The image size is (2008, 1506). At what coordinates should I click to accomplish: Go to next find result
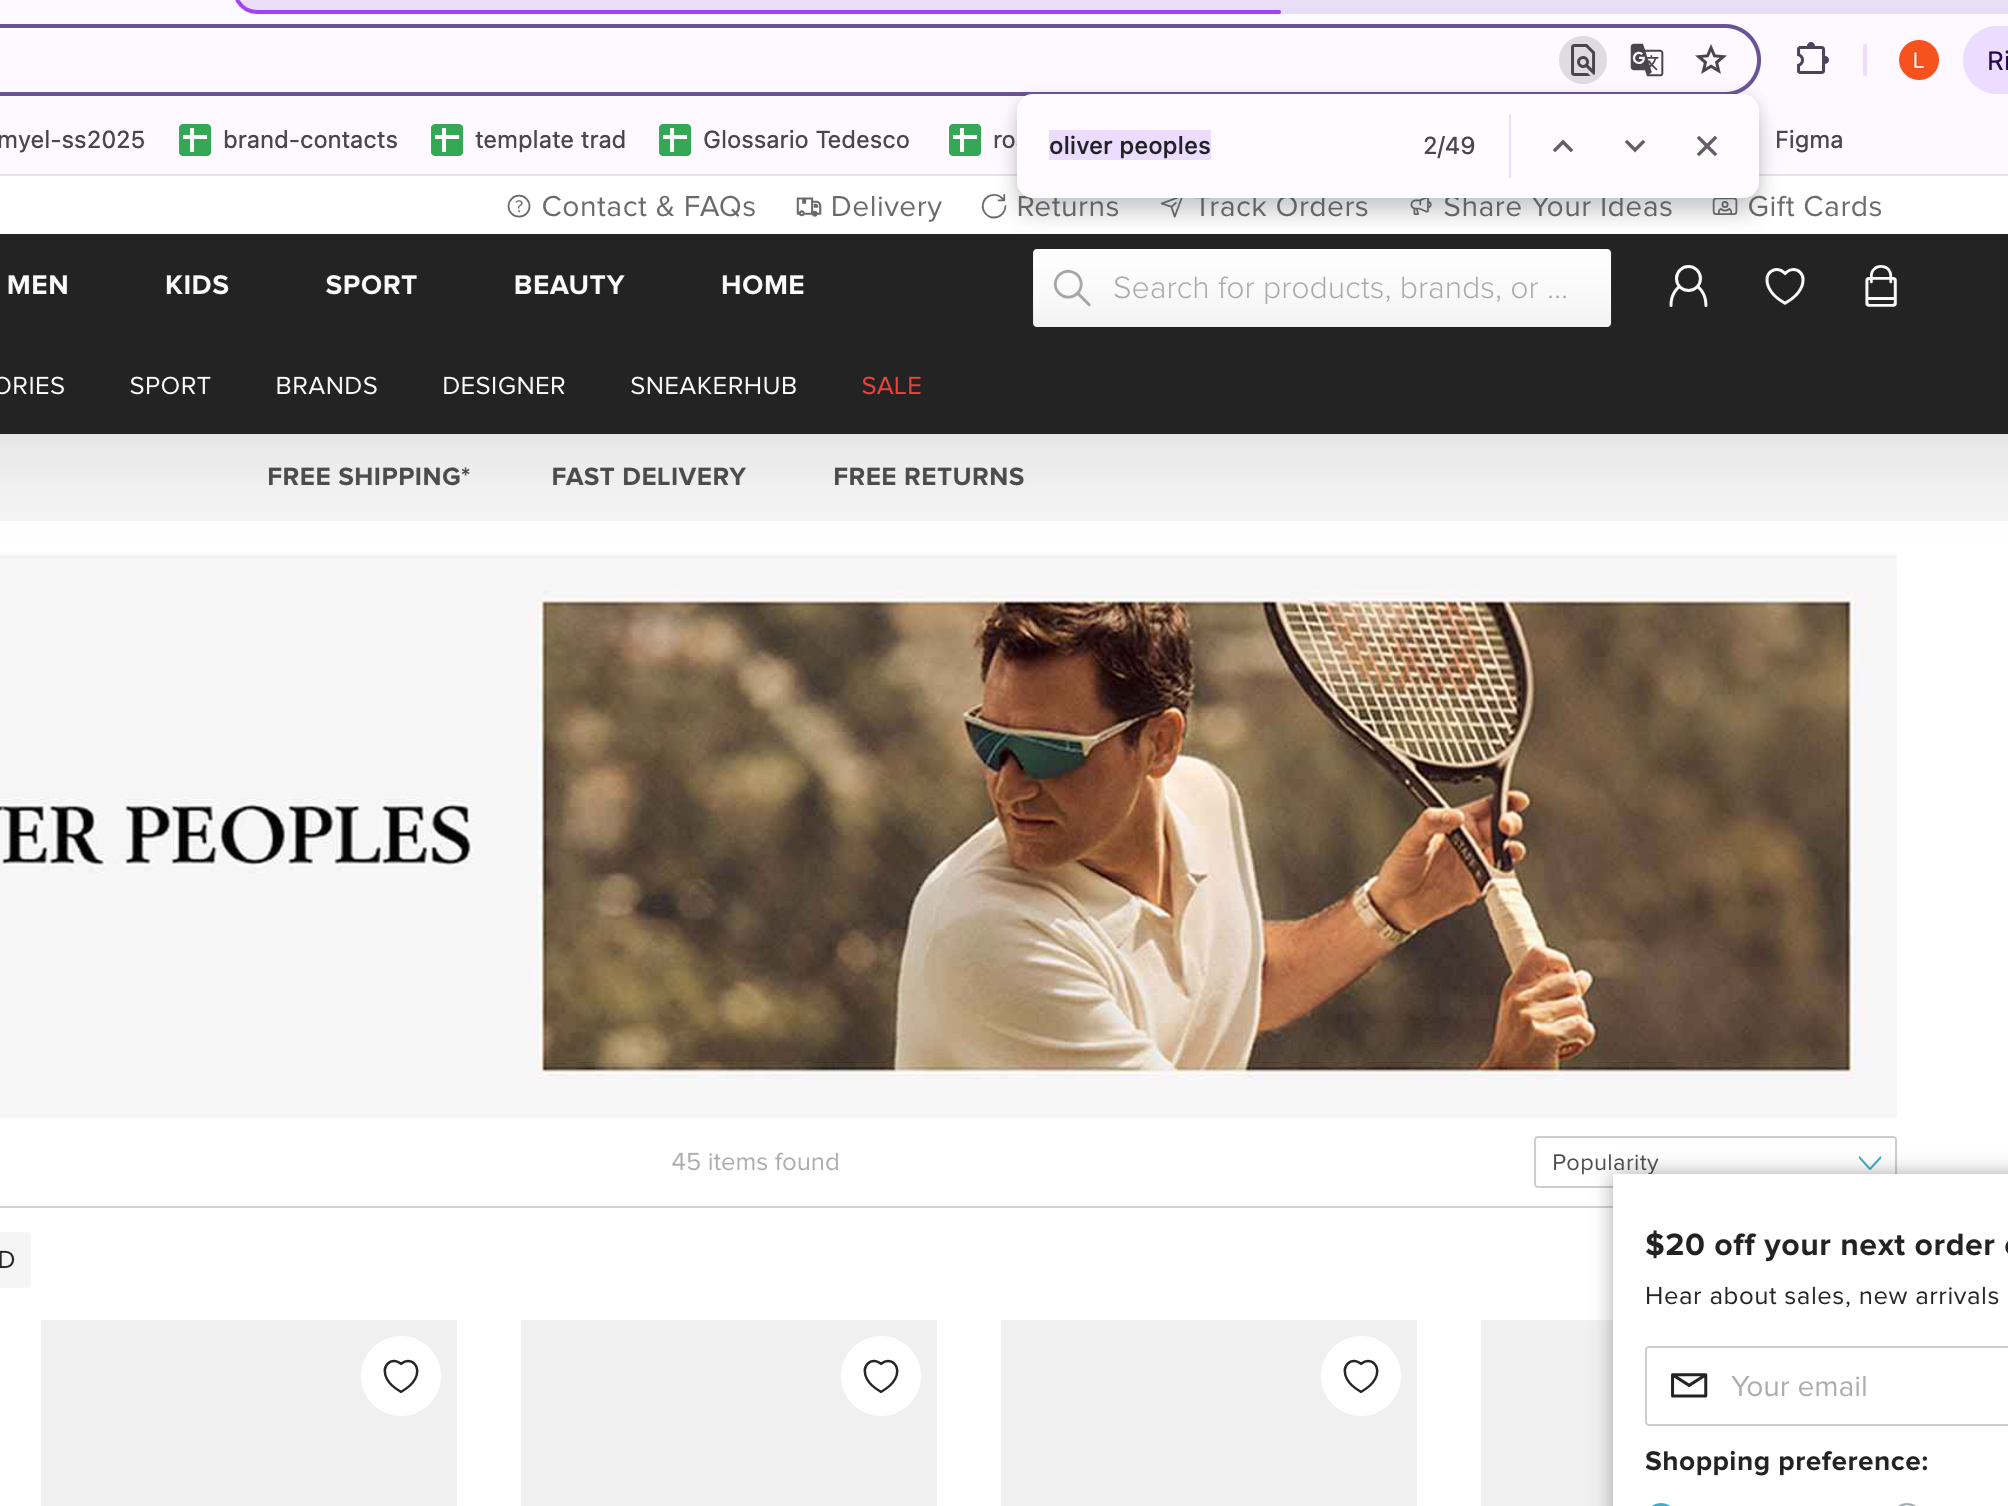[x=1635, y=146]
